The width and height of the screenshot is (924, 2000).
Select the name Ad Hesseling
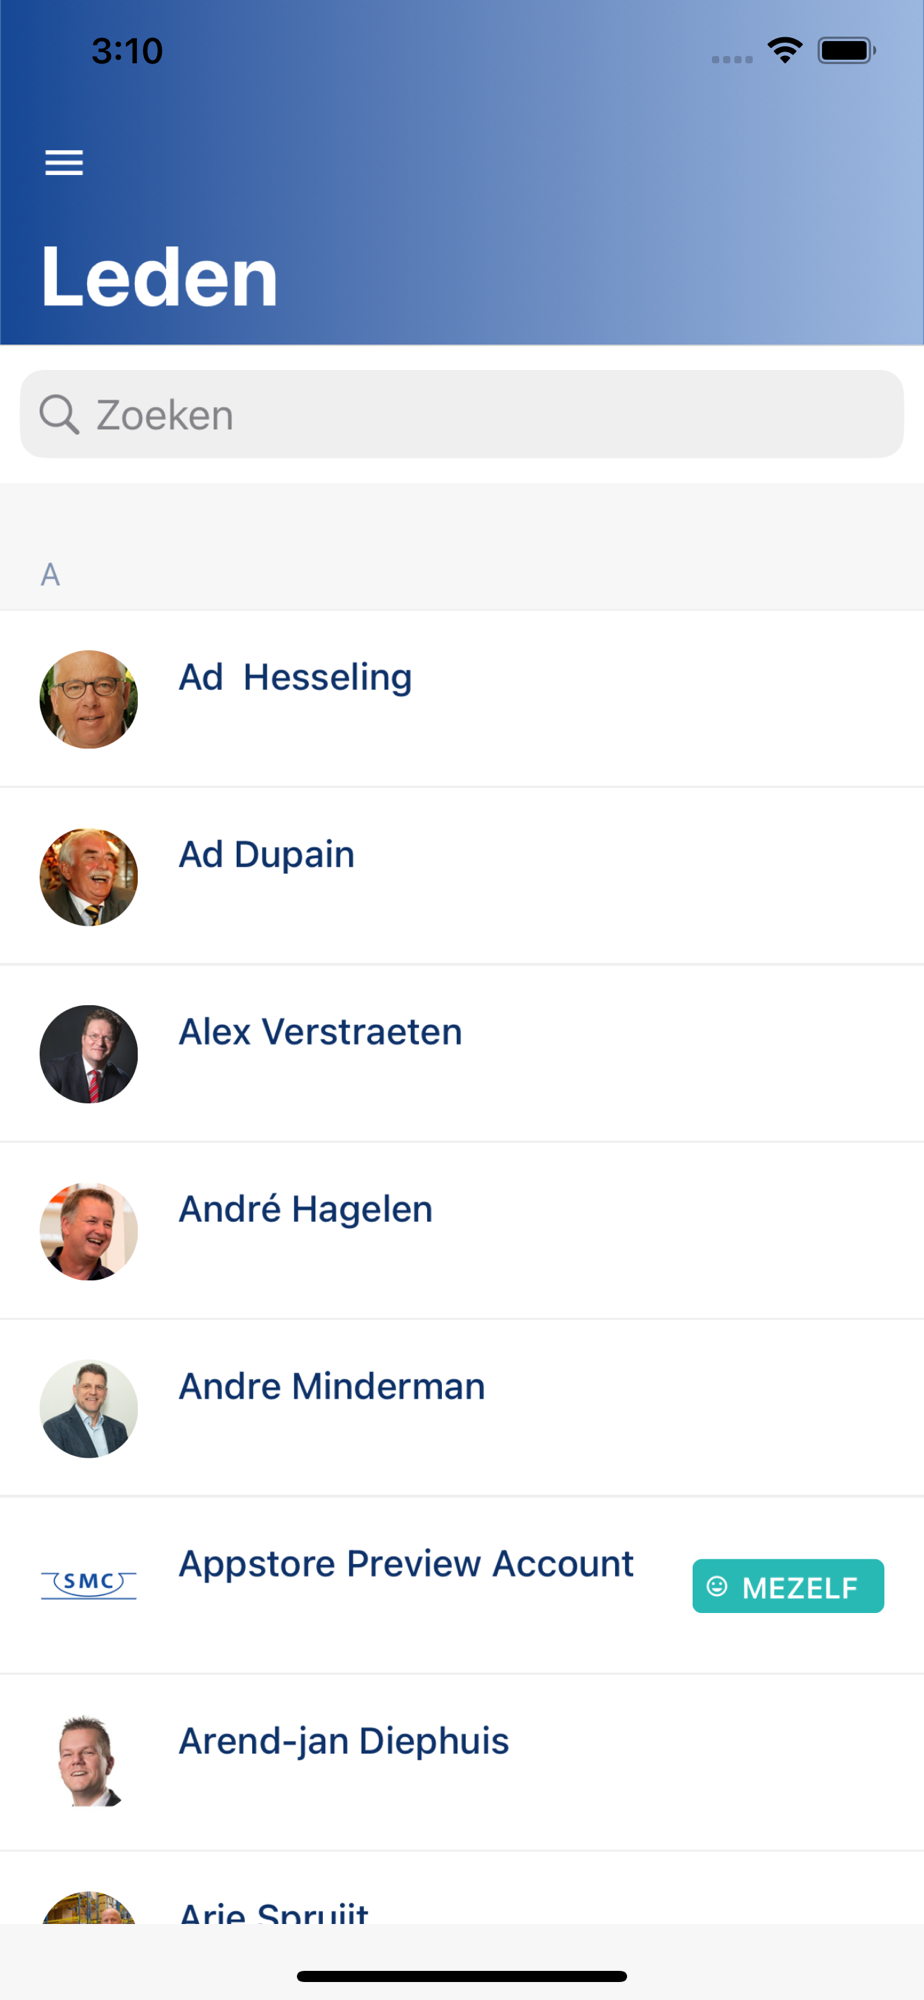[x=295, y=677]
